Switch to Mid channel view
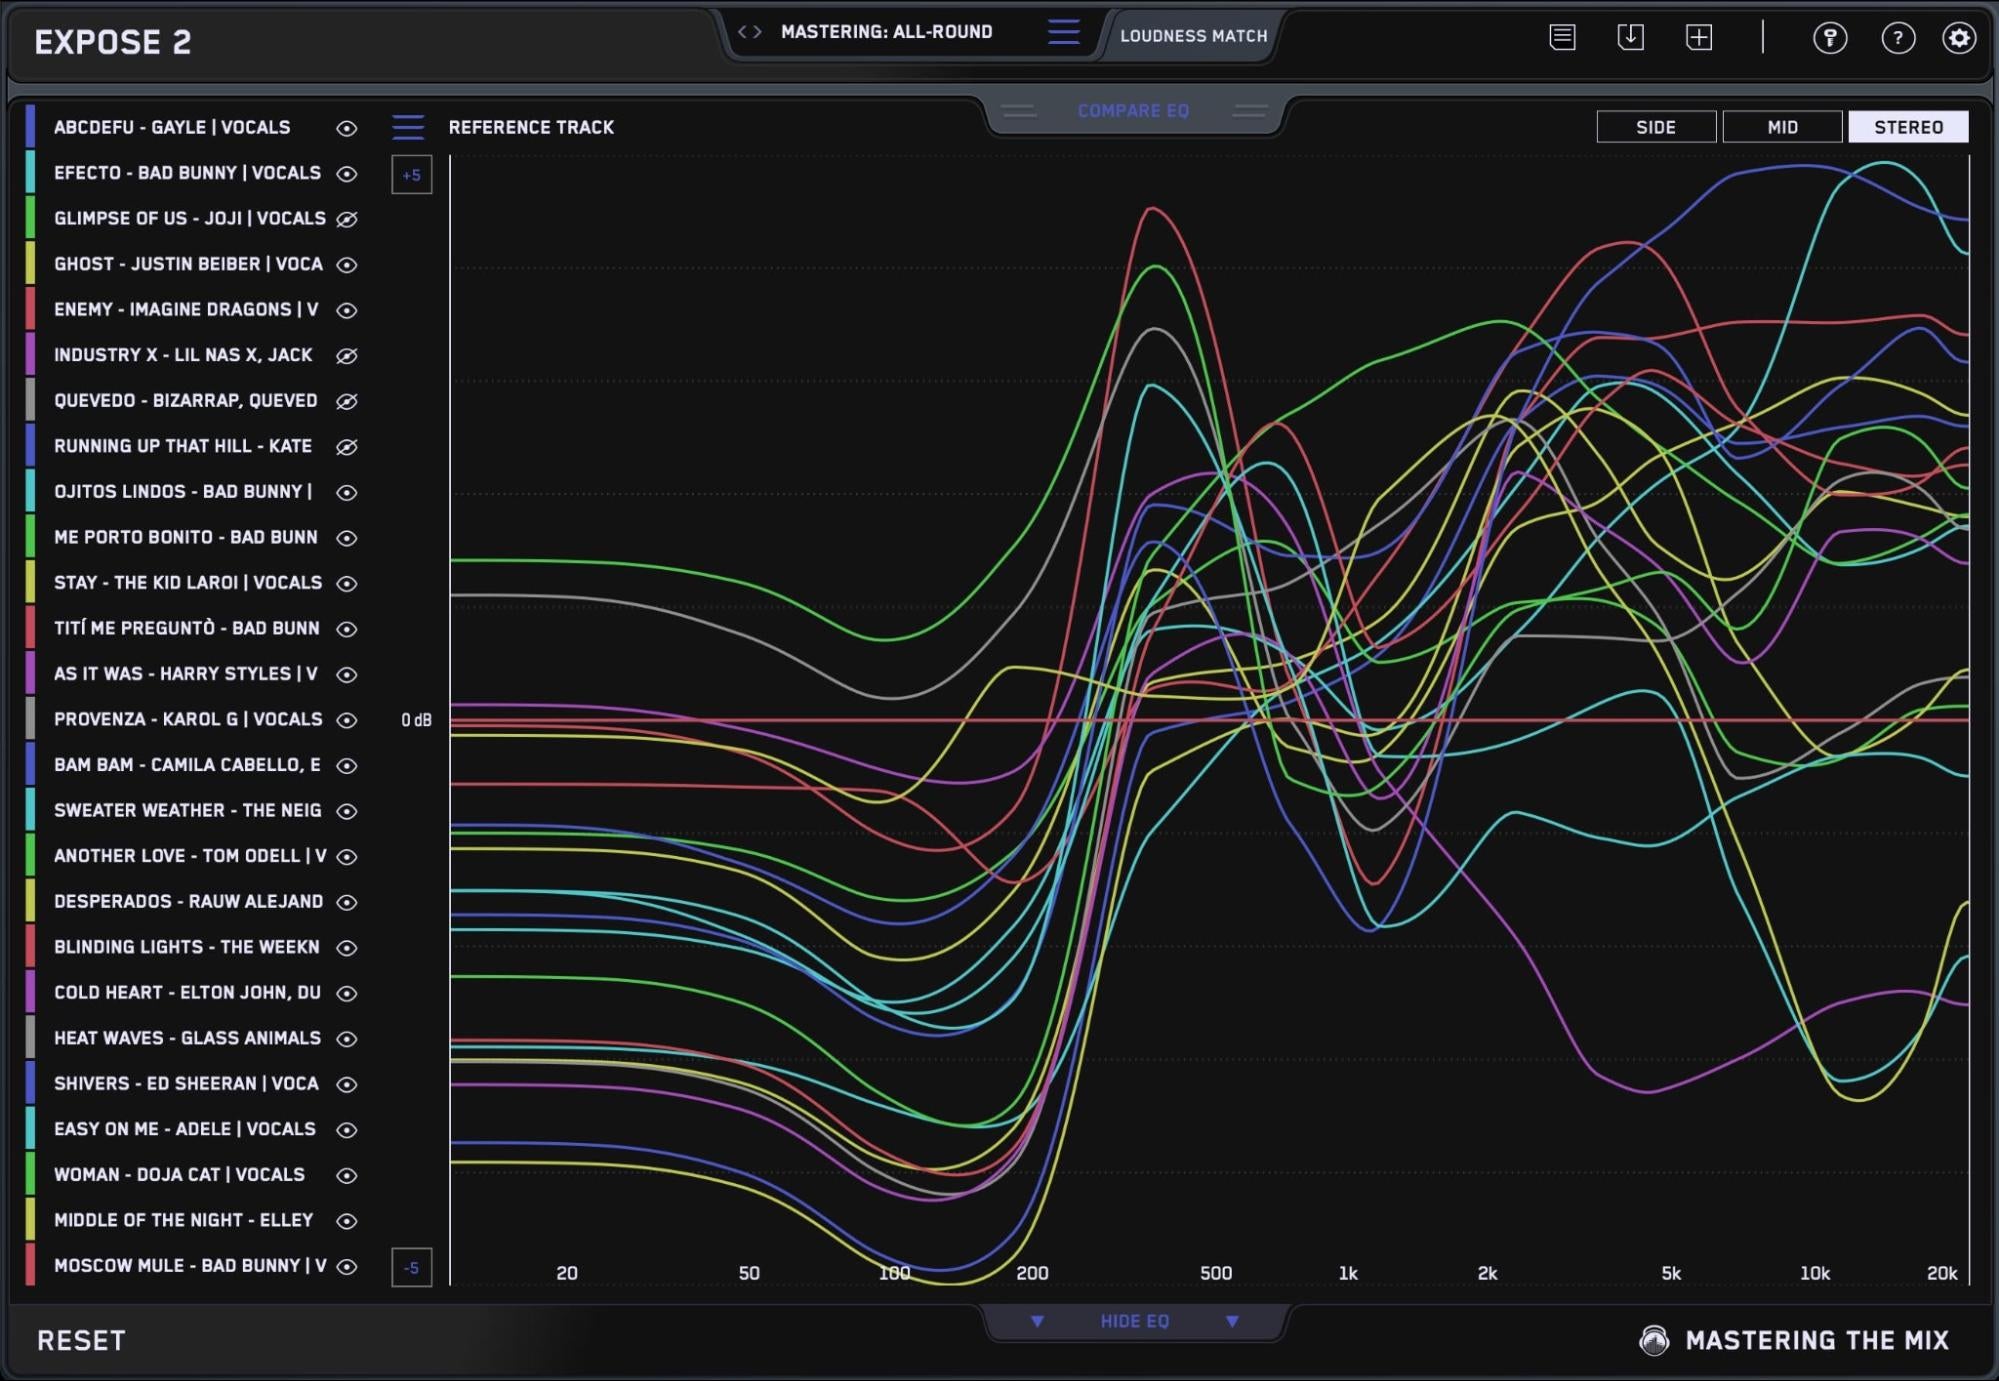 click(x=1782, y=127)
